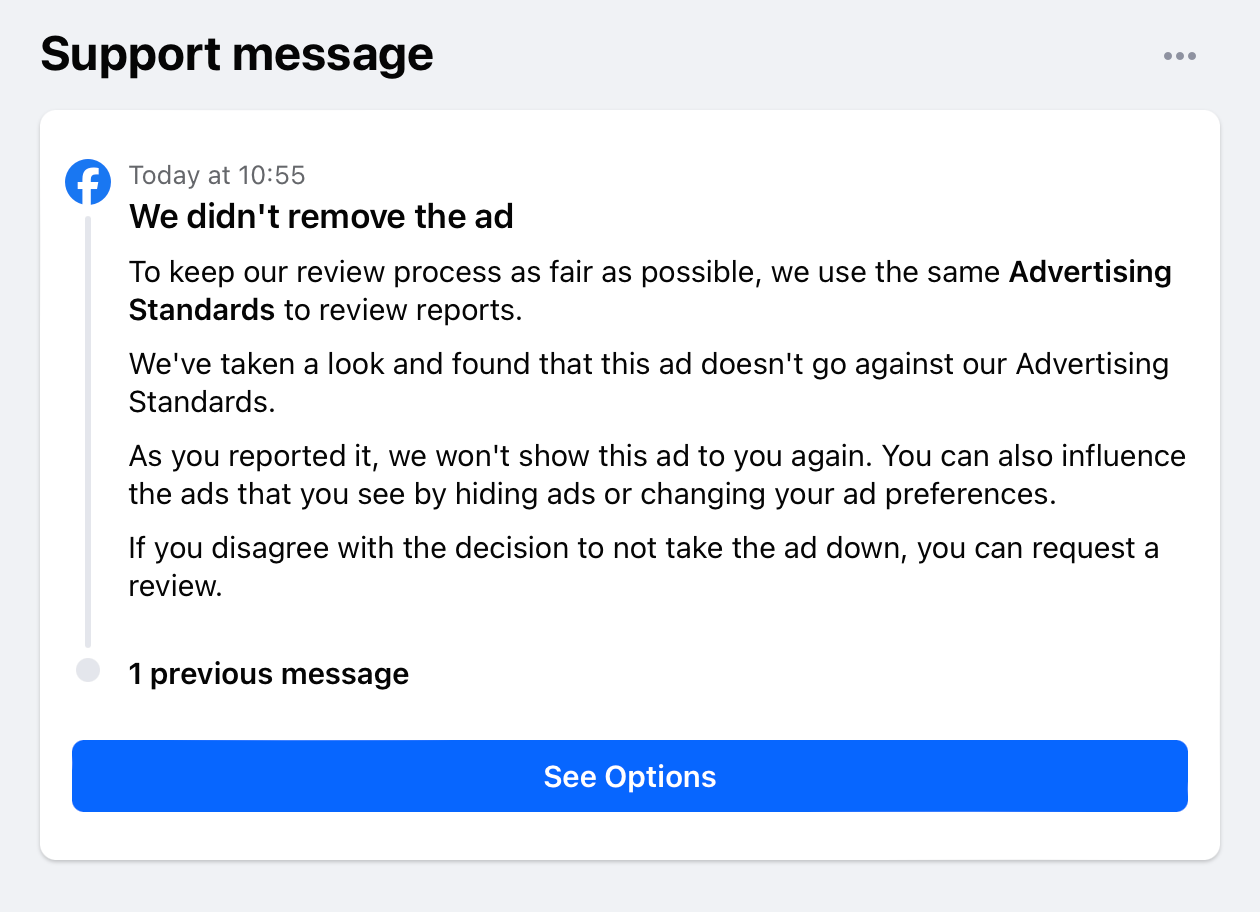Click the Facebook logo avatar icon

pos(88,182)
